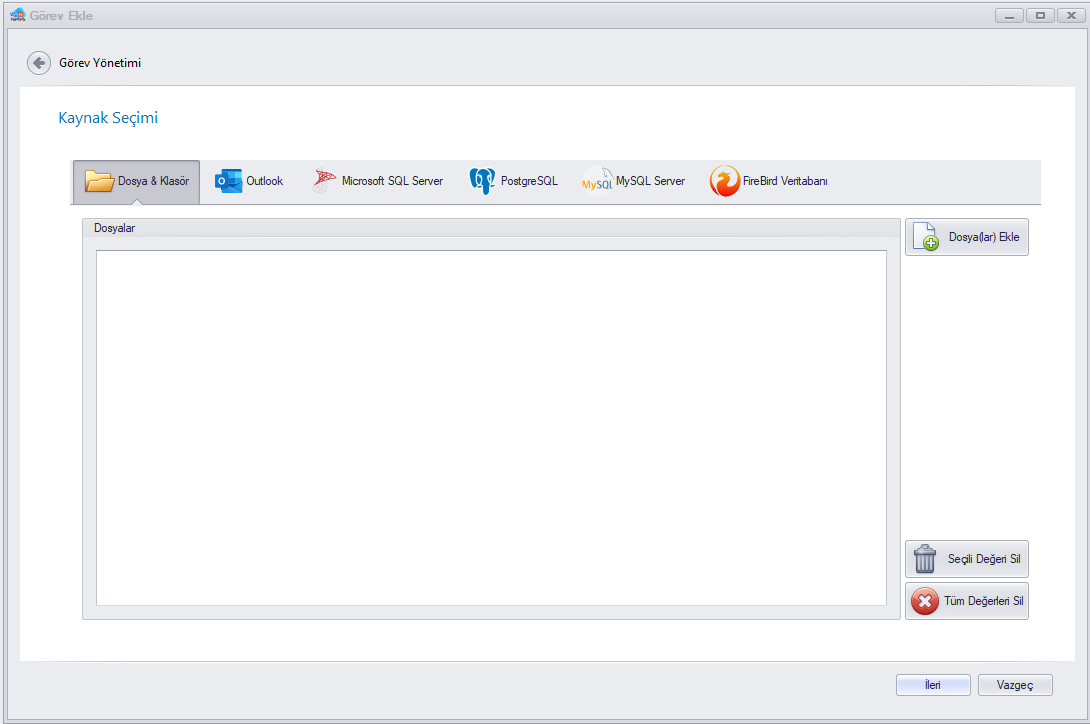Select the Outlook icon tab

pos(229,182)
